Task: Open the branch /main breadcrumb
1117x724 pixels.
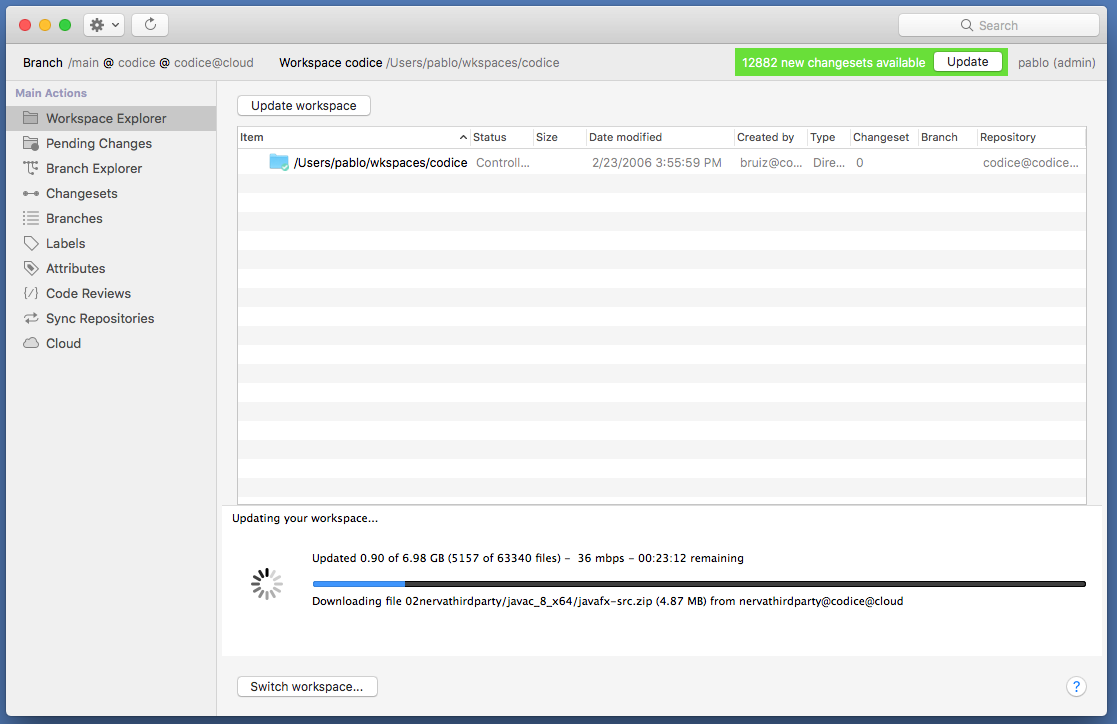Action: (82, 62)
